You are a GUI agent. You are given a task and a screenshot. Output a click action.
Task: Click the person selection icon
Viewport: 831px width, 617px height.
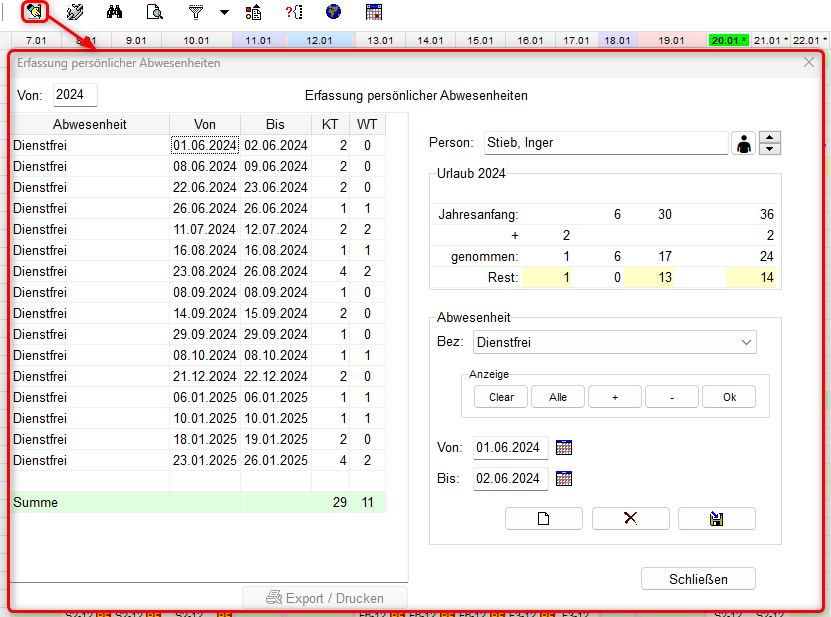click(743, 144)
